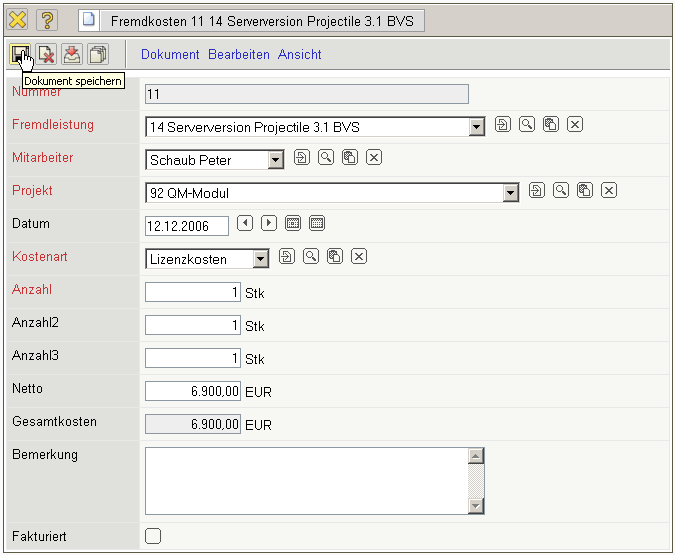The image size is (675, 556).
Task: Expand the Kostenart dropdown
Action: (x=261, y=259)
